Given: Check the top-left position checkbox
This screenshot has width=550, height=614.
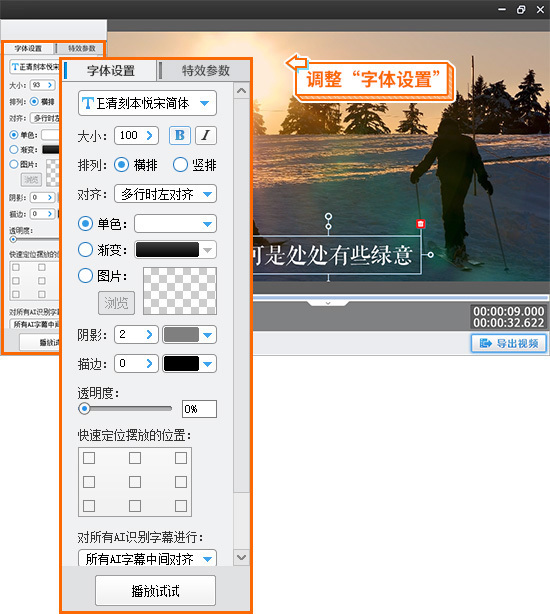Looking at the screenshot, I should tap(89, 458).
